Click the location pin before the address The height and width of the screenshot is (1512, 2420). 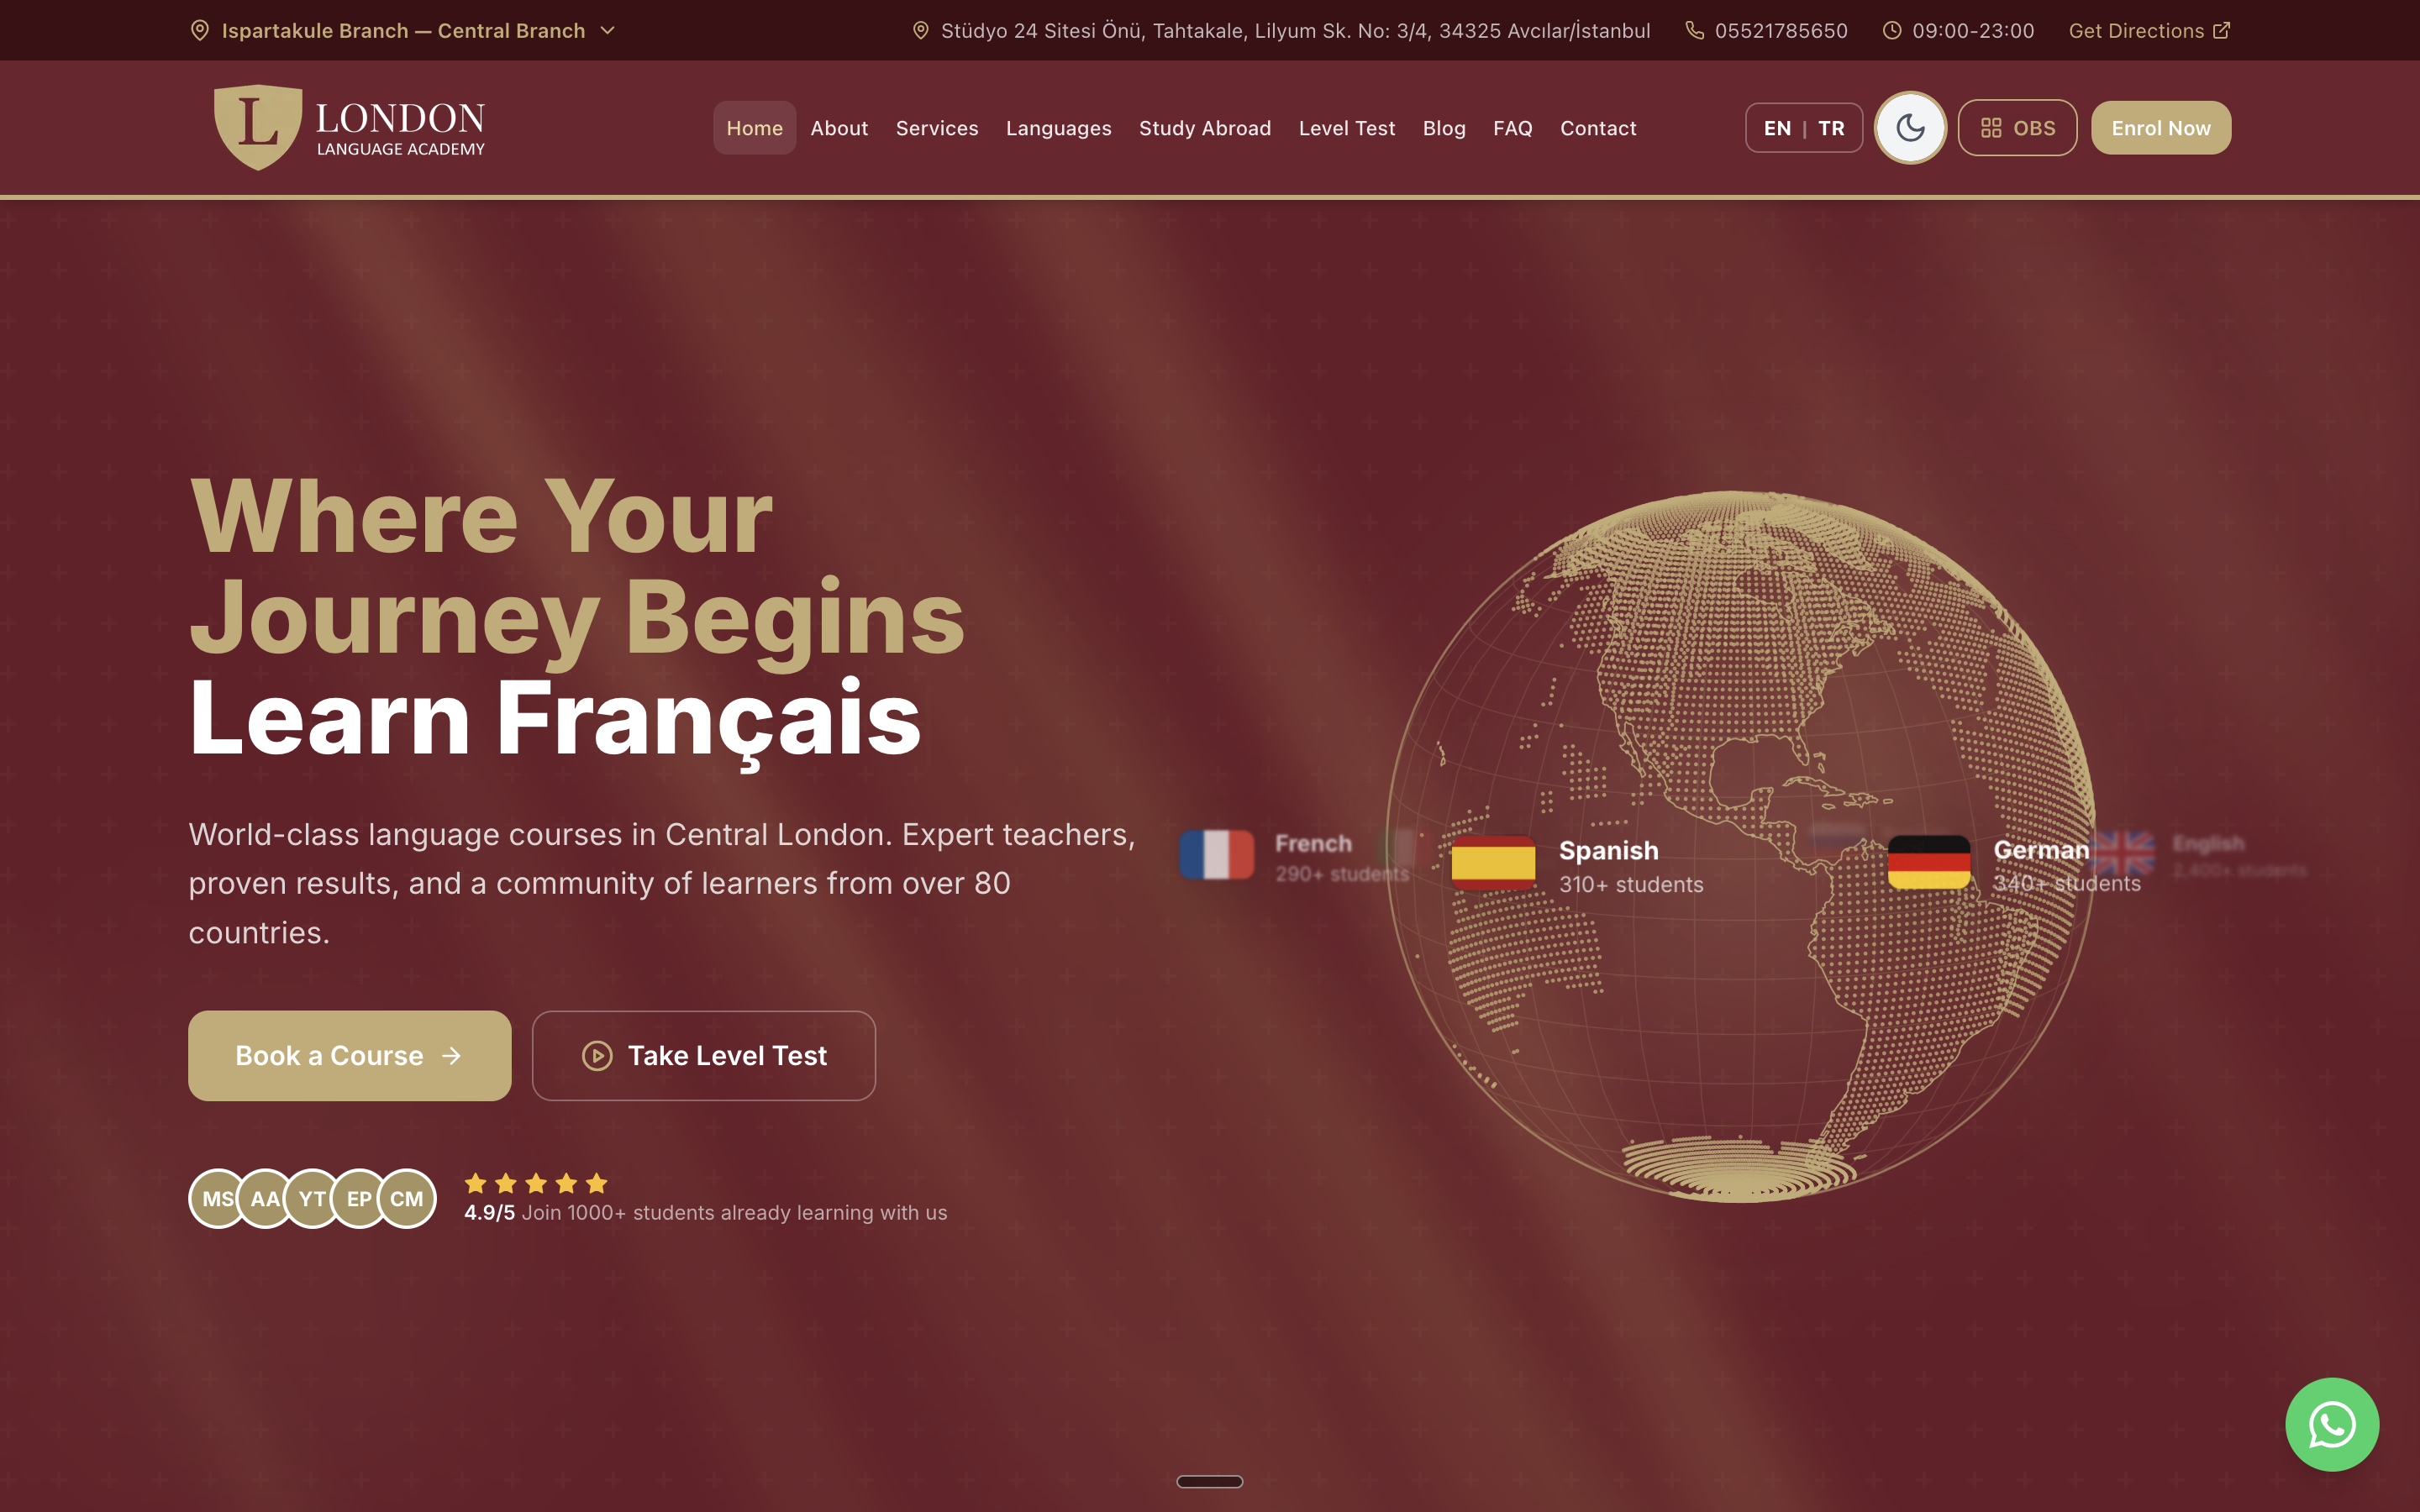[921, 31]
